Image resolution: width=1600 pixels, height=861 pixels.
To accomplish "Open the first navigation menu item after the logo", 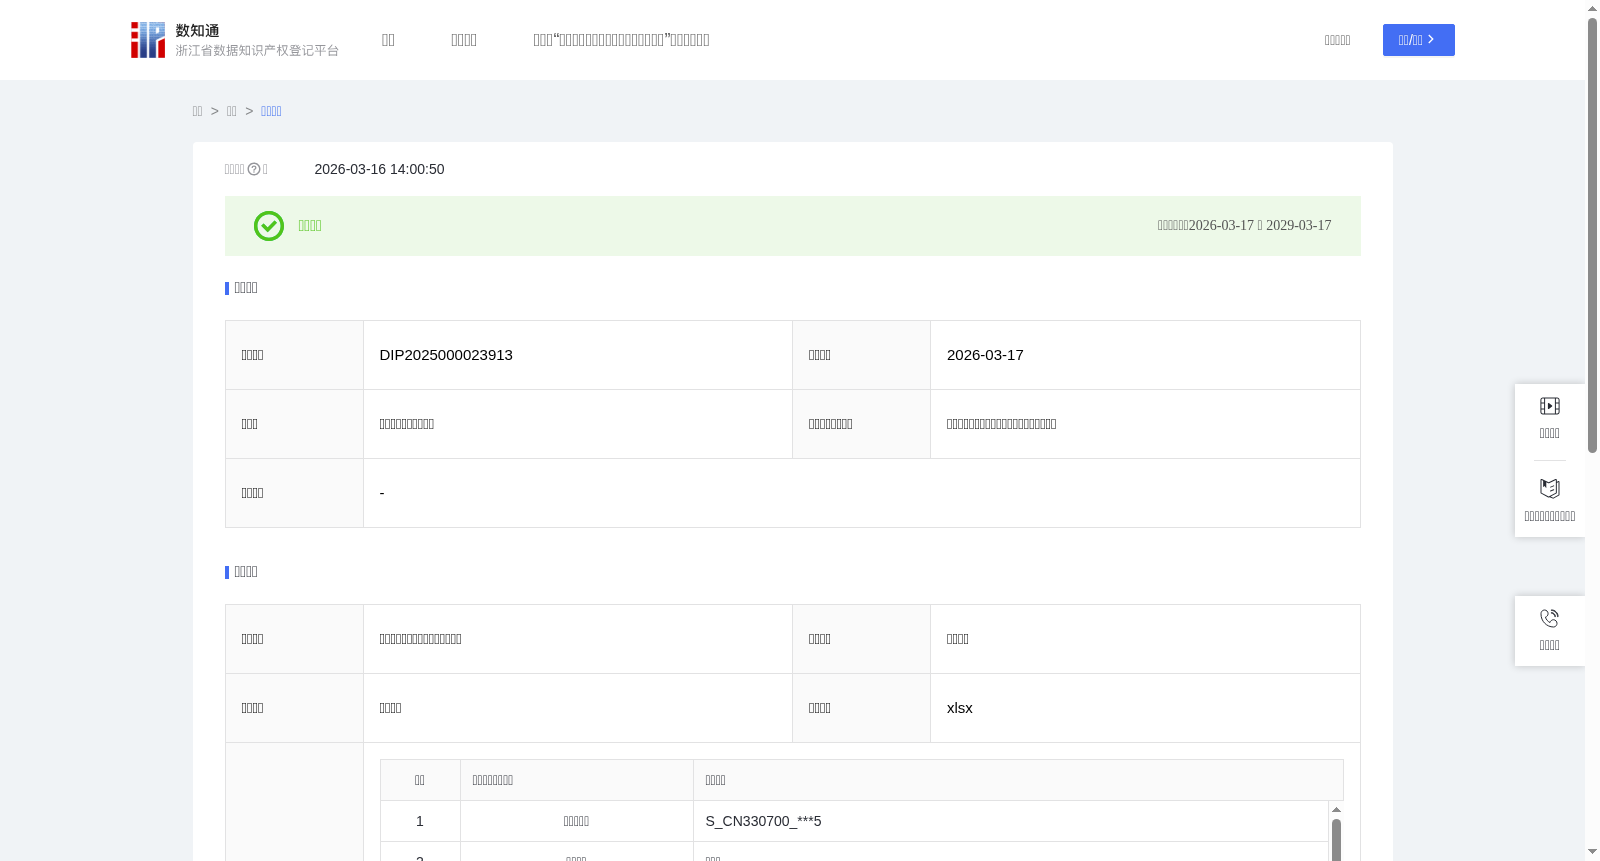I will click(x=388, y=40).
